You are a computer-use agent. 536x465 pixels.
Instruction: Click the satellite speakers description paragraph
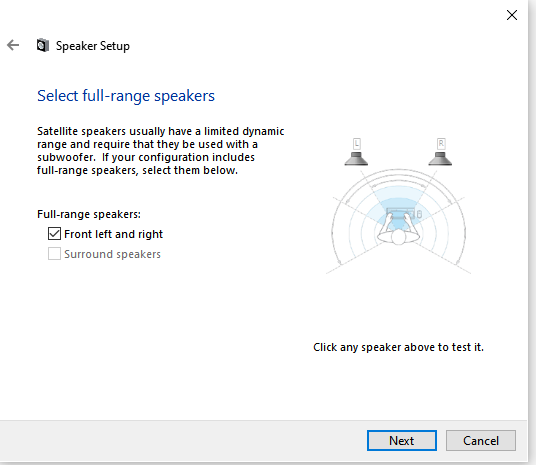point(161,151)
